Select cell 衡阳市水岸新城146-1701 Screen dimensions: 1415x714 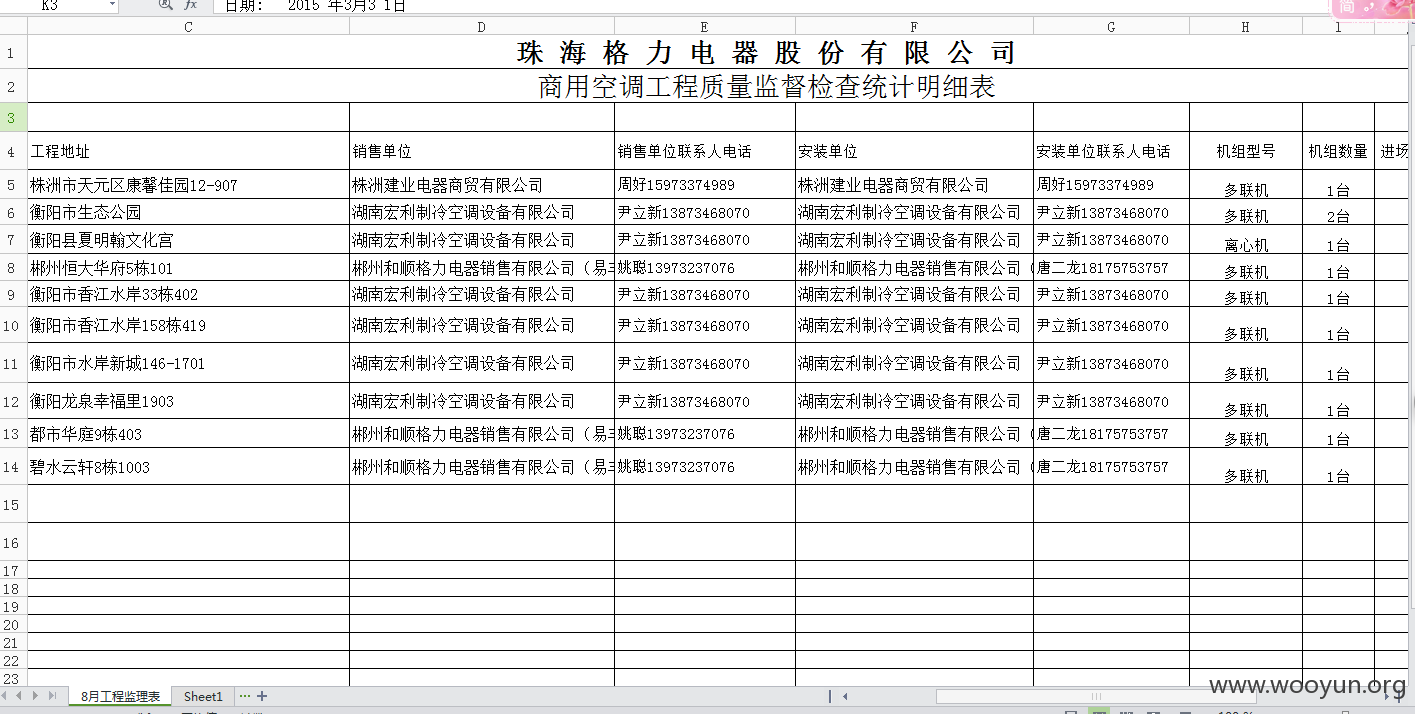(x=188, y=363)
